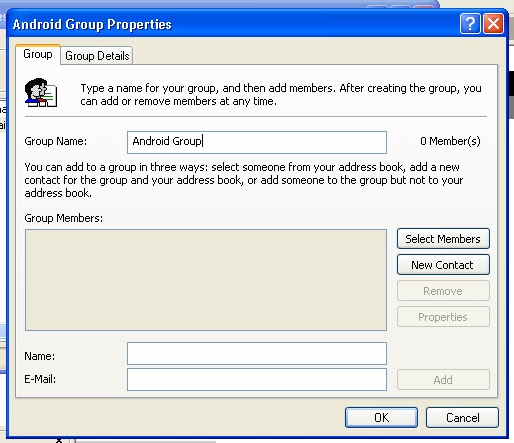Viewport: 514px width, 443px height.
Task: Click the Group Name text field
Action: (257, 142)
